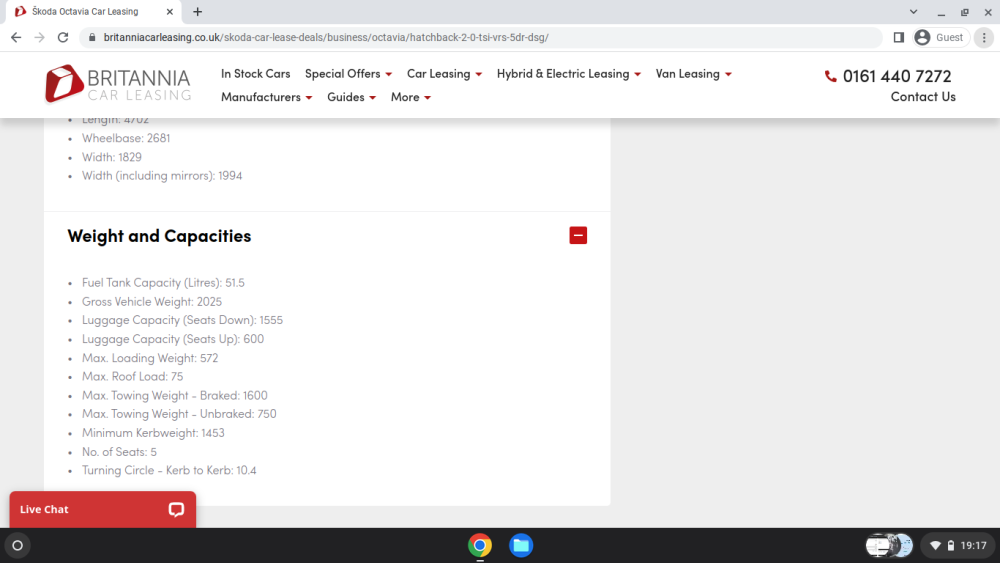This screenshot has width=1000, height=563.
Task: Click 'Width: 1829'
Action: [x=112, y=157]
